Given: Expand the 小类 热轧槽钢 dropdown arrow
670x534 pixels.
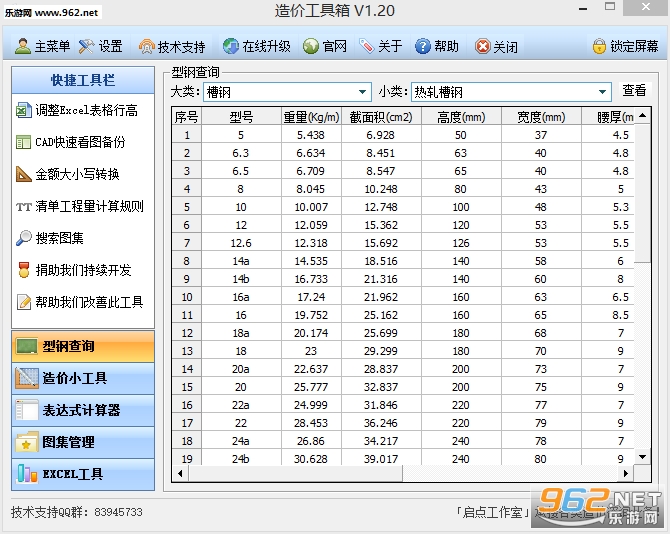Looking at the screenshot, I should 602,92.
